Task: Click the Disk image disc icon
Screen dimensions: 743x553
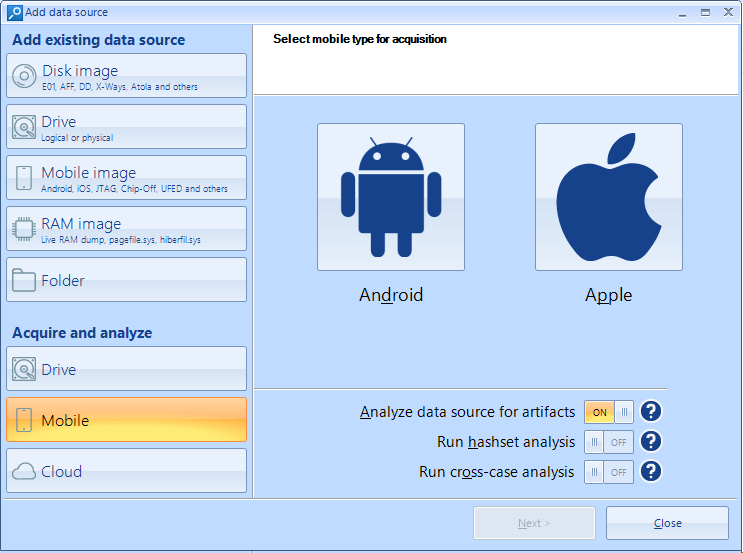Action: point(24,76)
